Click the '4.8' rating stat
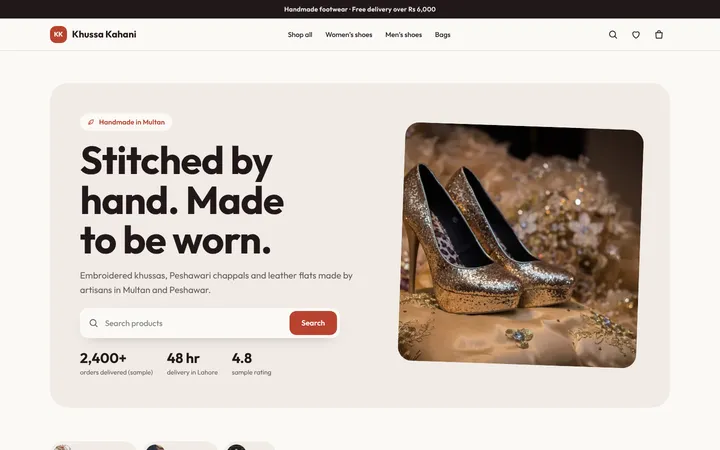 [x=242, y=358]
